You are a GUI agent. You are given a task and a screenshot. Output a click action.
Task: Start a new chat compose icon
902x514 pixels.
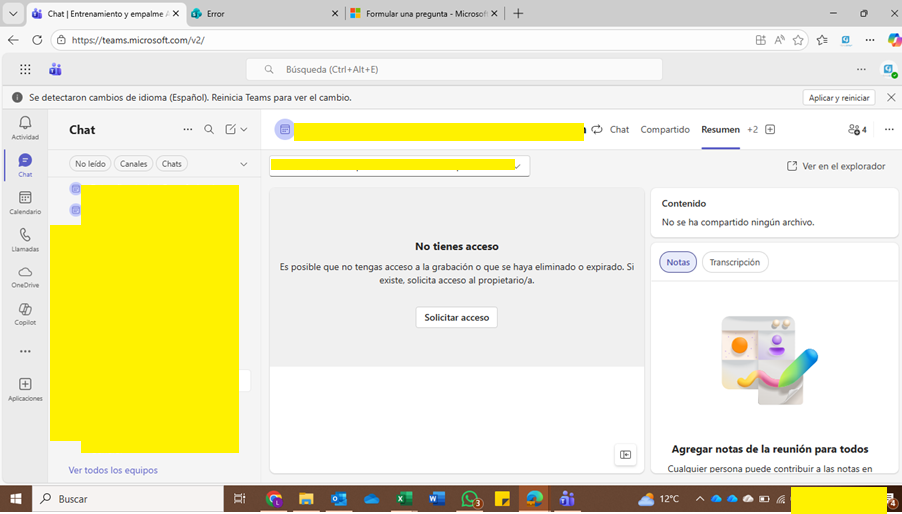(x=231, y=129)
